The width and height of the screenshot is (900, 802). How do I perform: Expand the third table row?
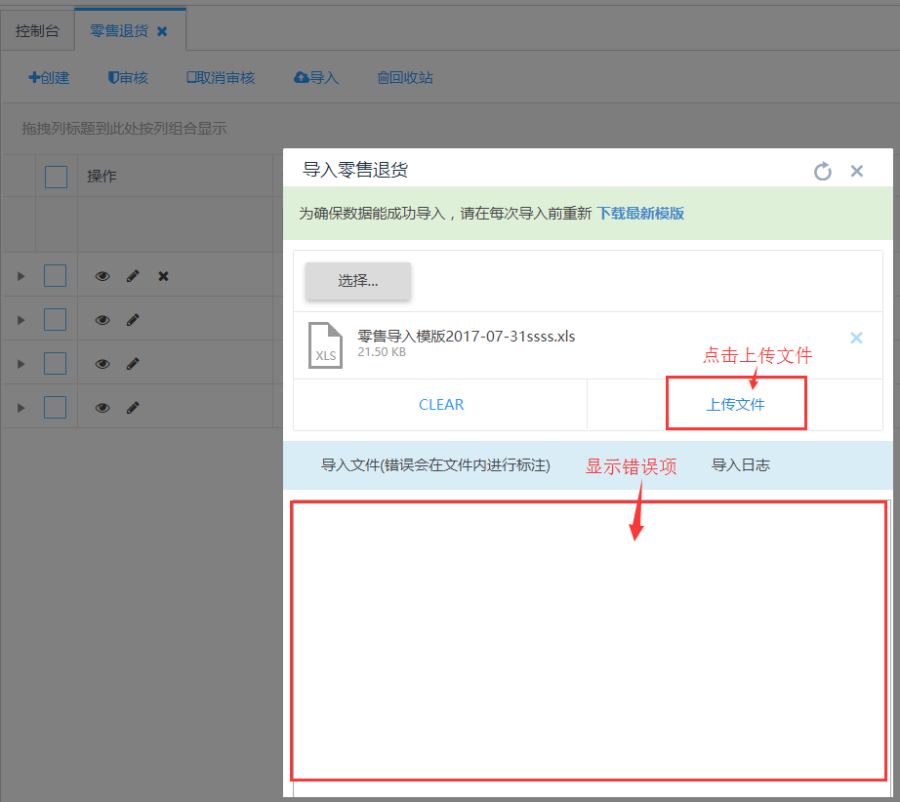[x=21, y=364]
